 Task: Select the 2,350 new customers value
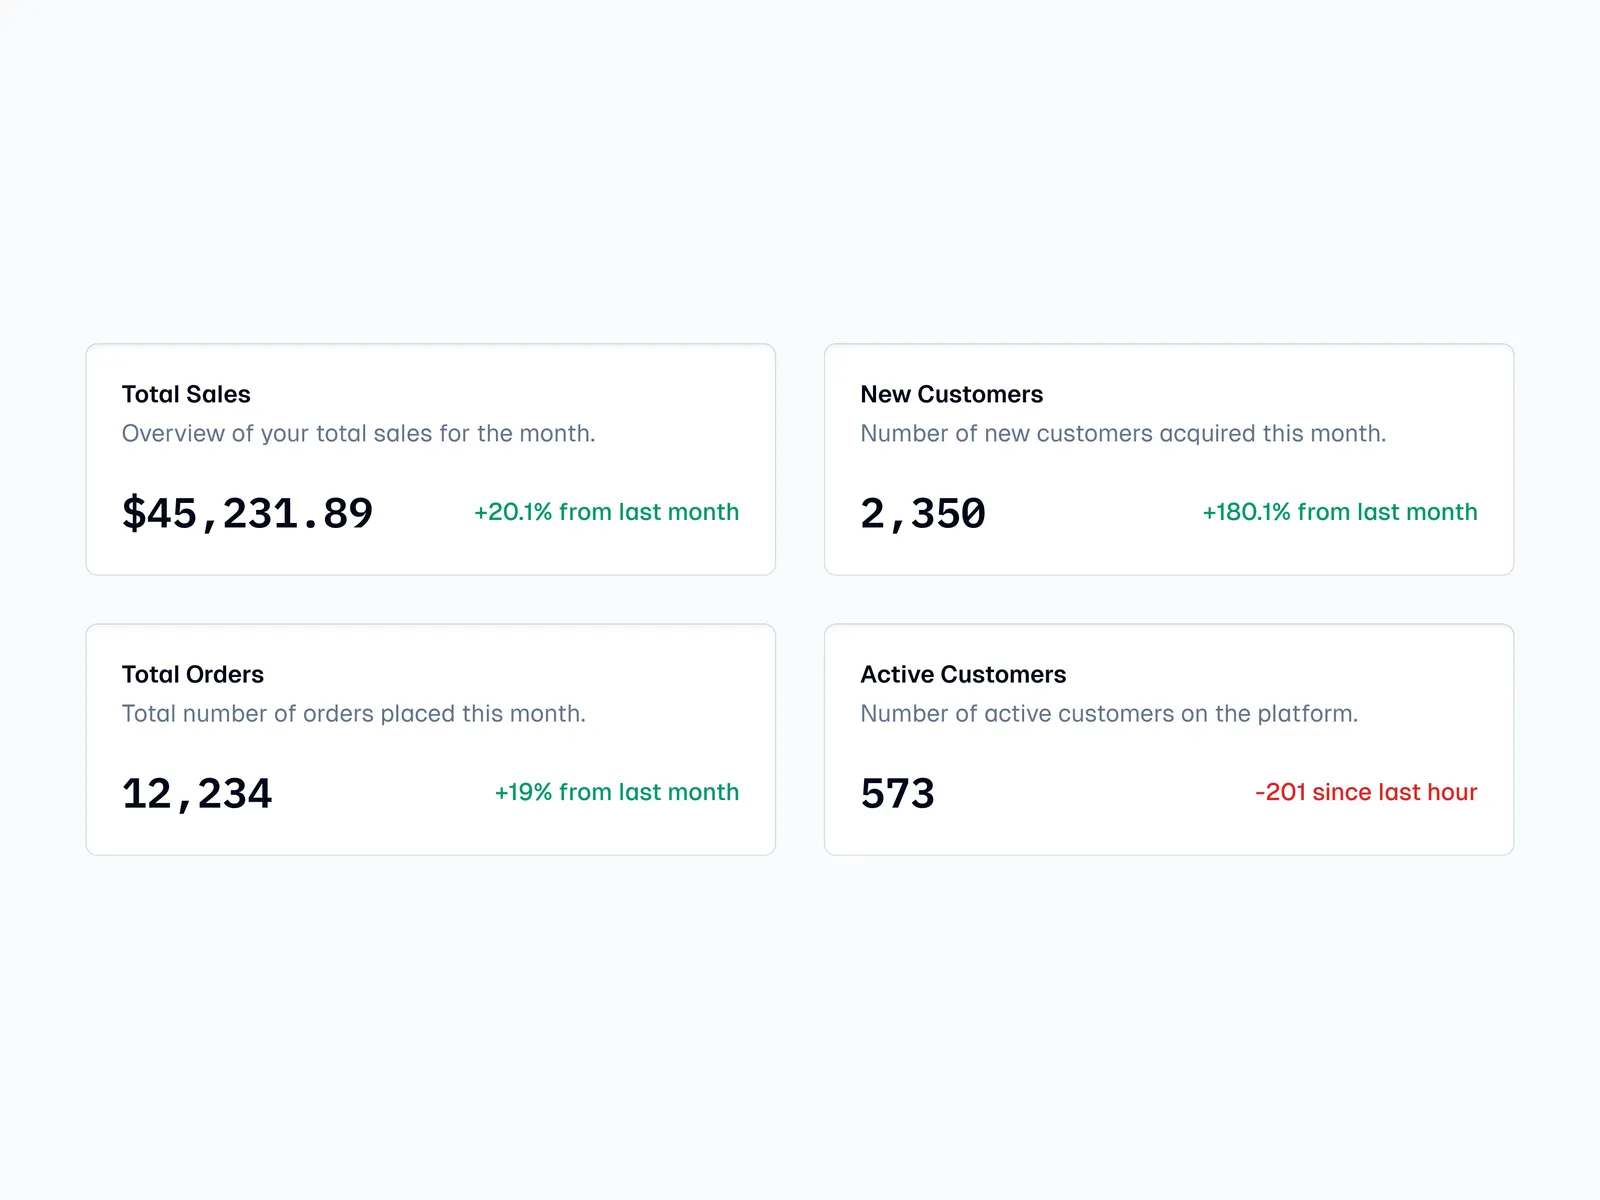[923, 513]
